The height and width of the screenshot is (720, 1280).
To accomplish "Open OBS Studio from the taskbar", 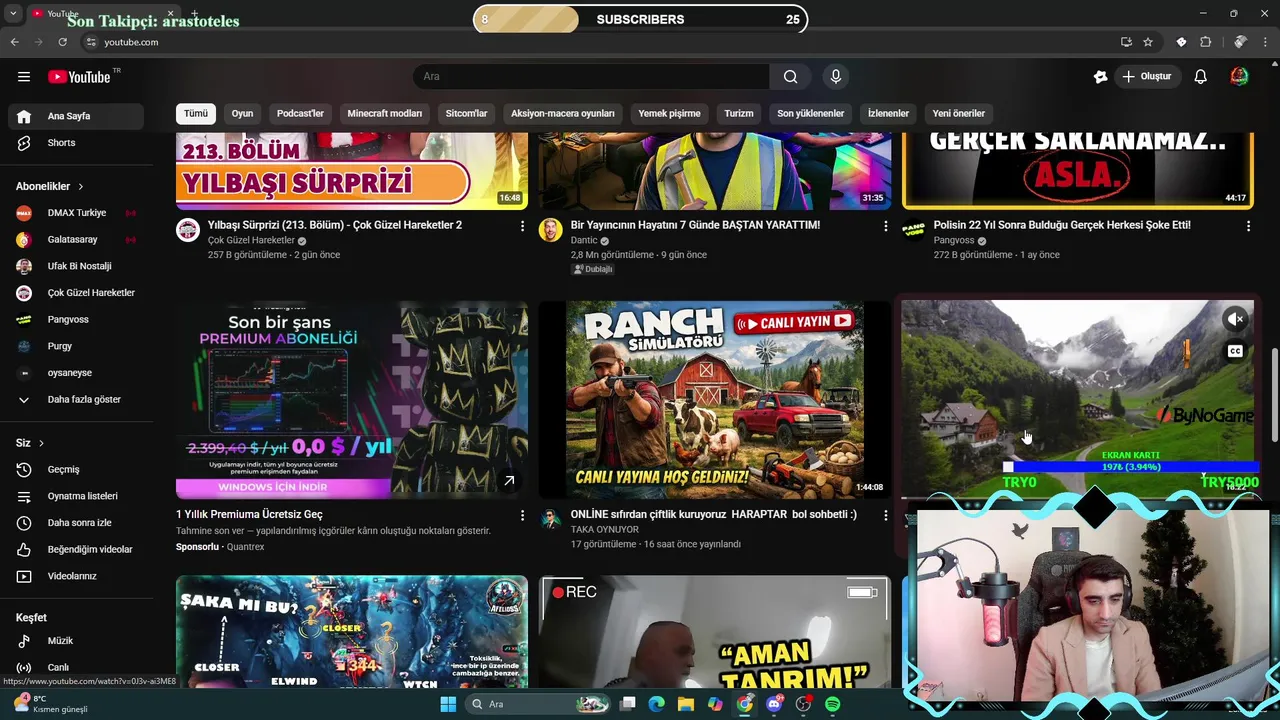I will click(x=803, y=704).
